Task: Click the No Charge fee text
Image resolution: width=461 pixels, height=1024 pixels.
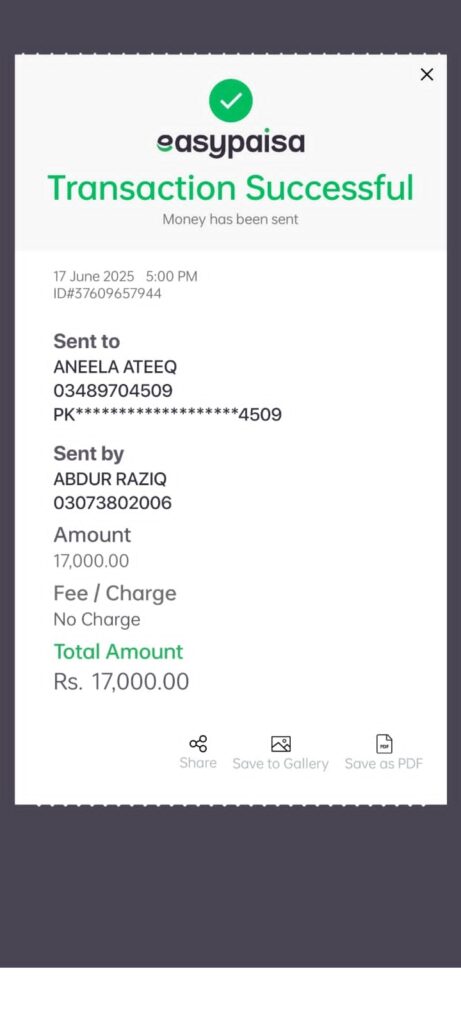Action: 97,619
